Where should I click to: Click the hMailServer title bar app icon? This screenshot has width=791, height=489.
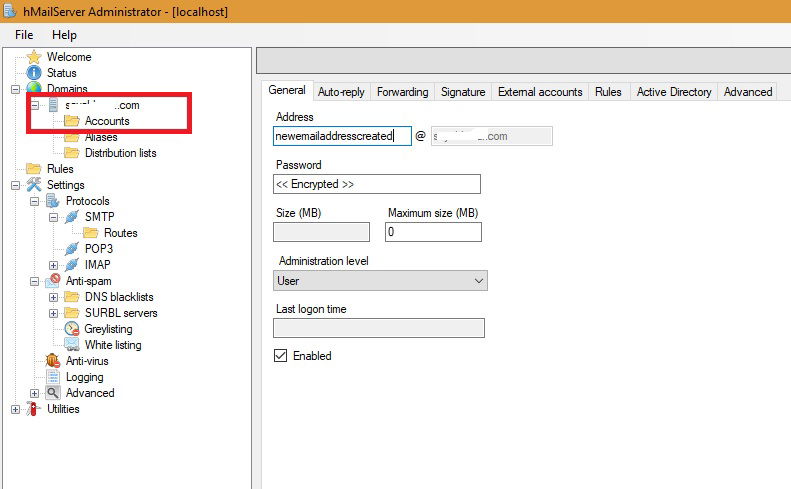(x=10, y=11)
